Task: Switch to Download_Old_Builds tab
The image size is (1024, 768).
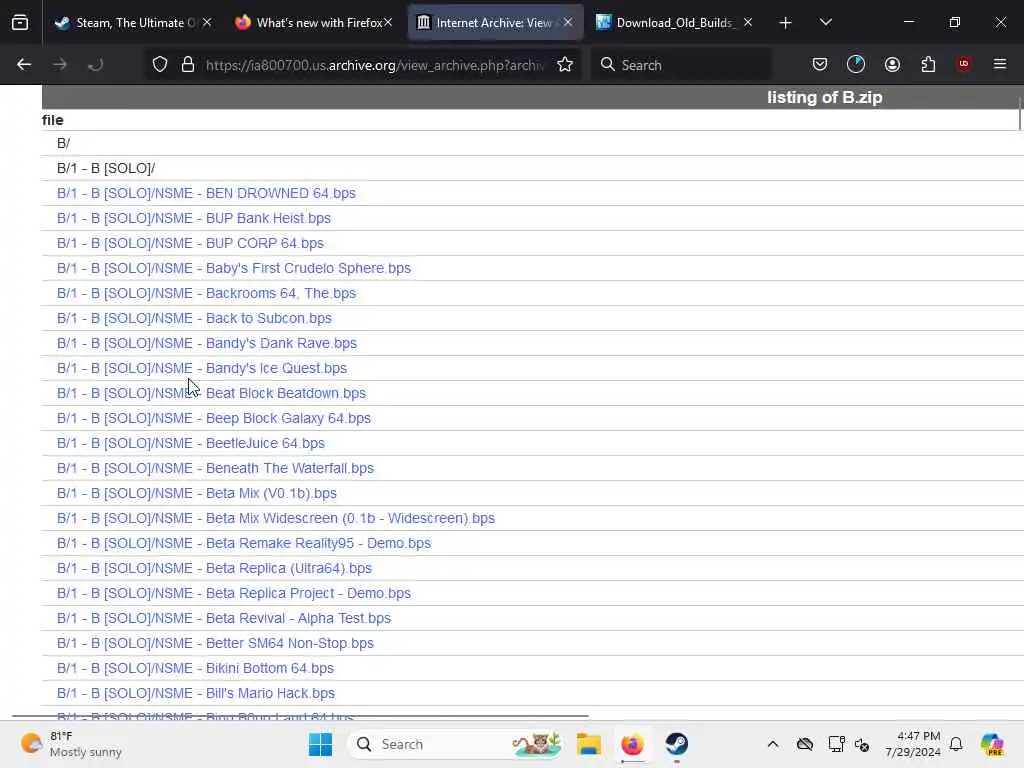Action: coord(676,23)
